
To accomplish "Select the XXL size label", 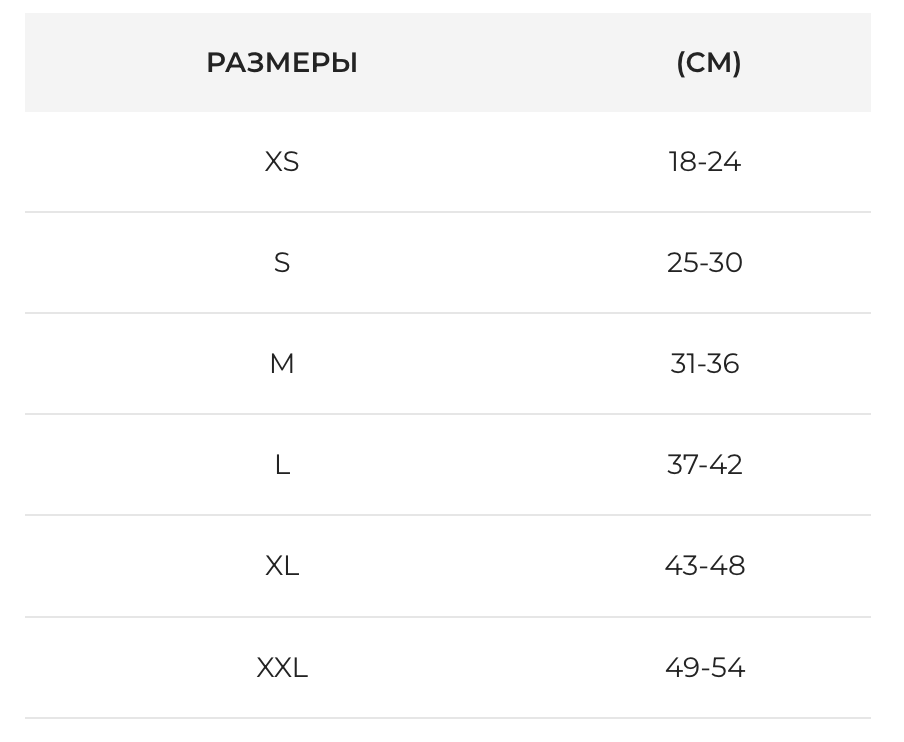I will tap(282, 667).
